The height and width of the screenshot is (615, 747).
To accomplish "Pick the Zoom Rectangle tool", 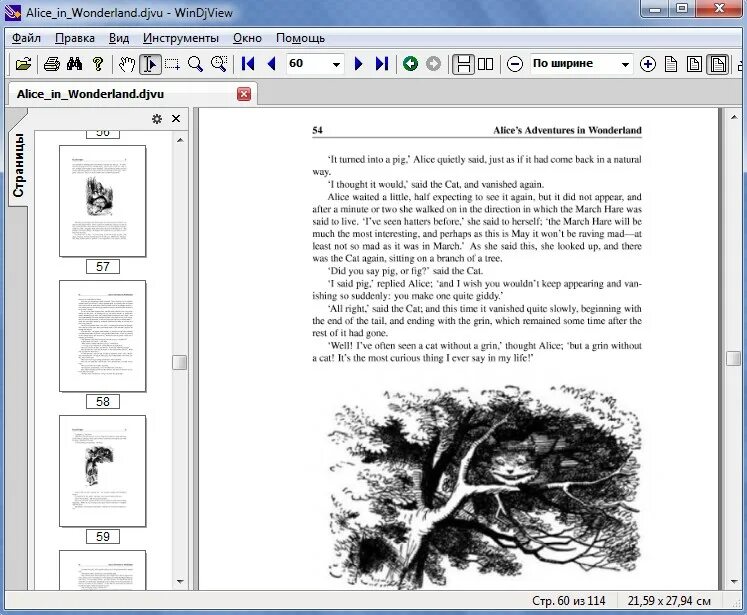I will [219, 64].
